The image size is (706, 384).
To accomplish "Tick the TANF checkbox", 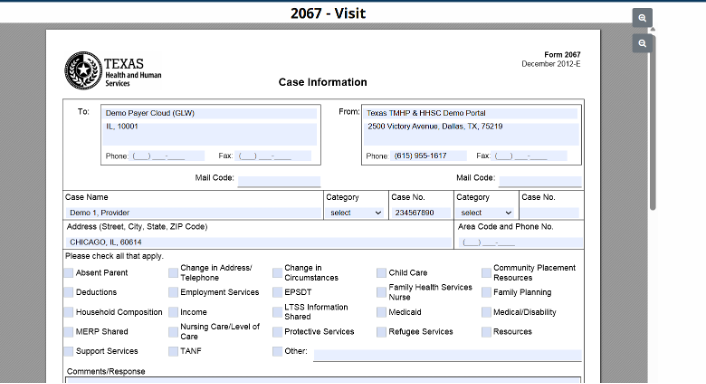I will [x=173, y=351].
